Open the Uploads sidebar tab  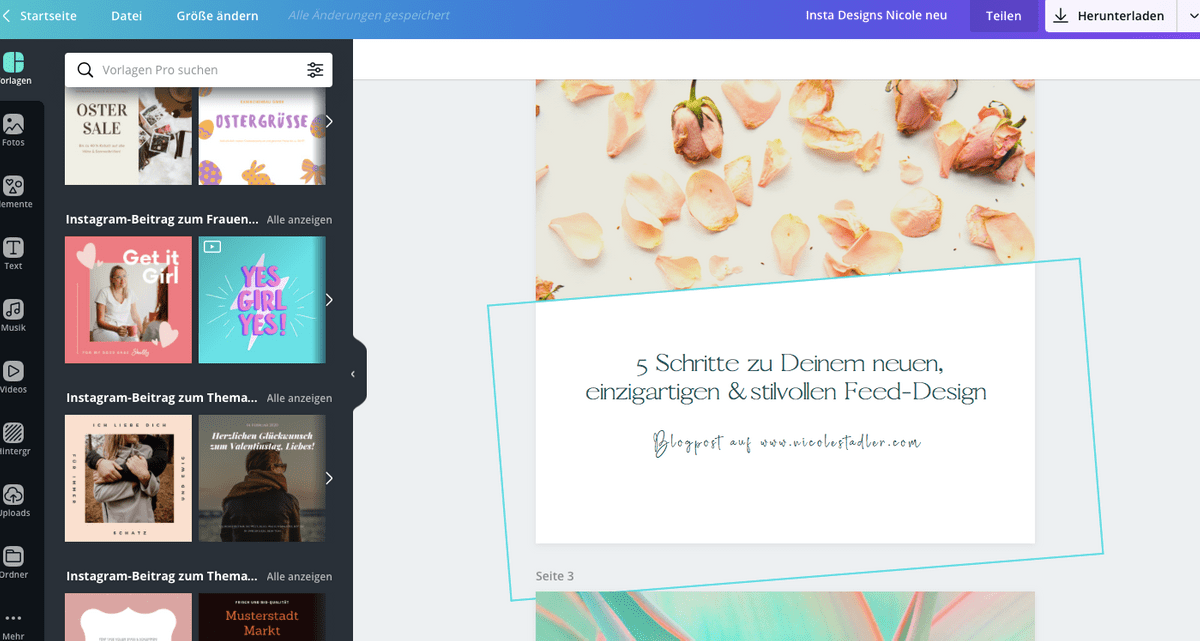click(14, 502)
